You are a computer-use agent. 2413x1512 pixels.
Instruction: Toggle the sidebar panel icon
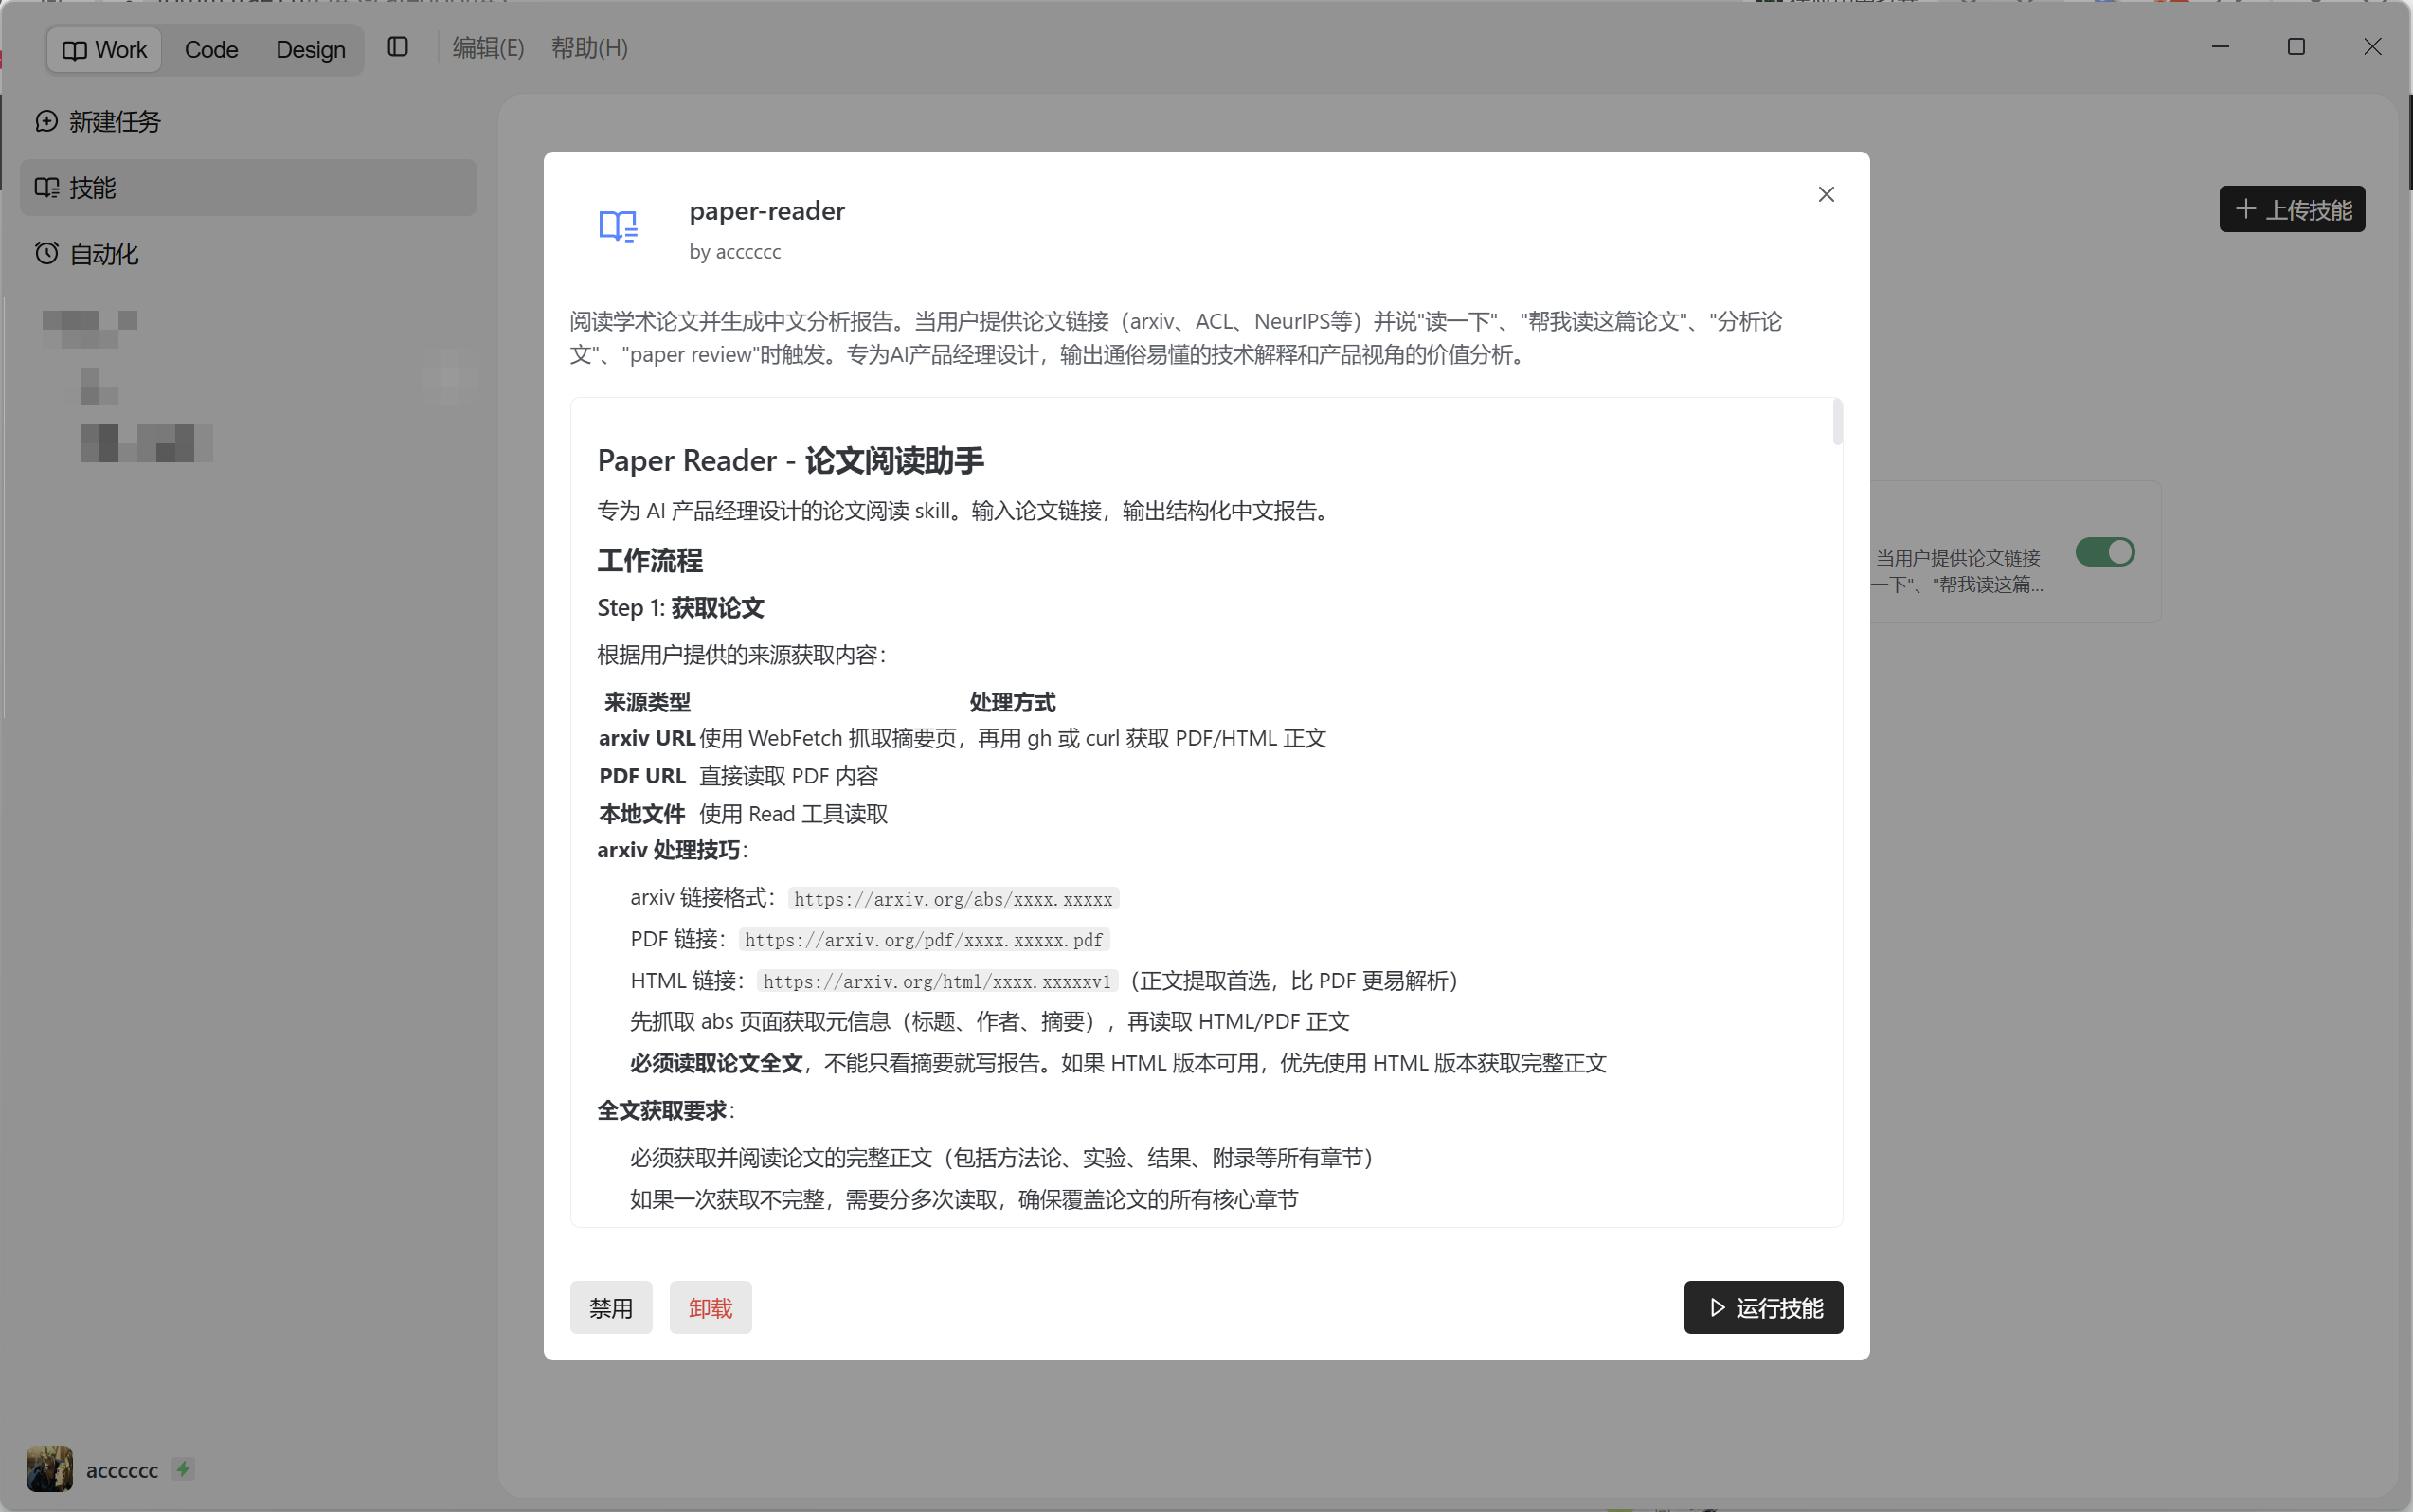pyautogui.click(x=398, y=47)
